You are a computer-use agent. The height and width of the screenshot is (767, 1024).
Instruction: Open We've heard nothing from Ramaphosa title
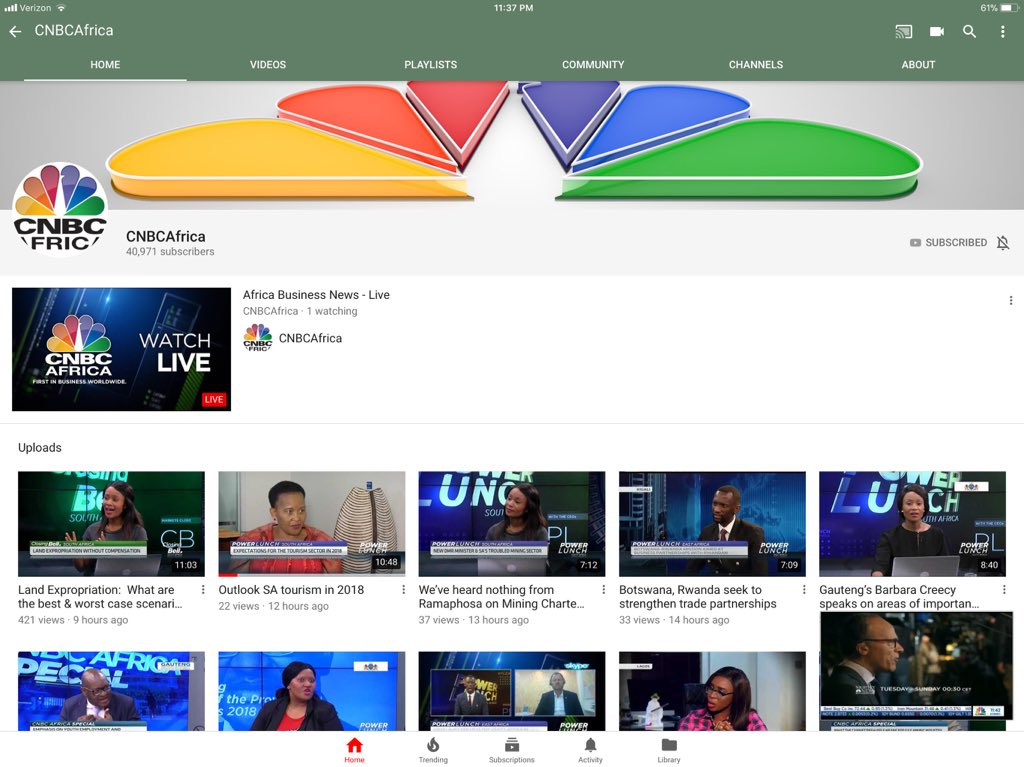[x=502, y=596]
